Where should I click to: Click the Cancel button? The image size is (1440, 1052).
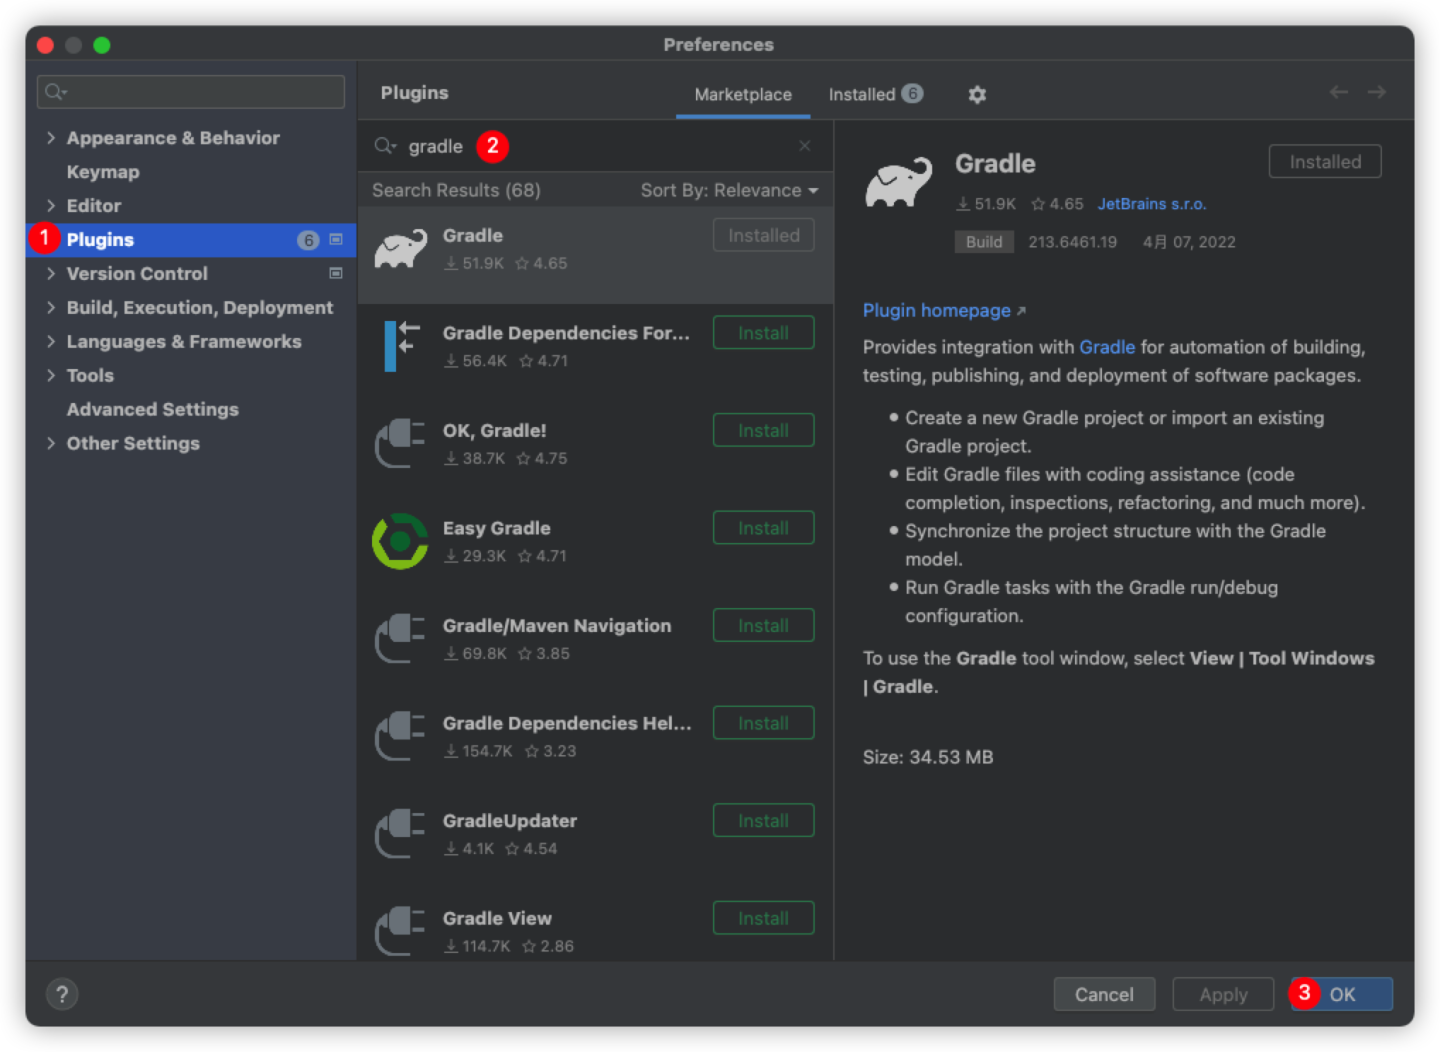click(x=1104, y=994)
